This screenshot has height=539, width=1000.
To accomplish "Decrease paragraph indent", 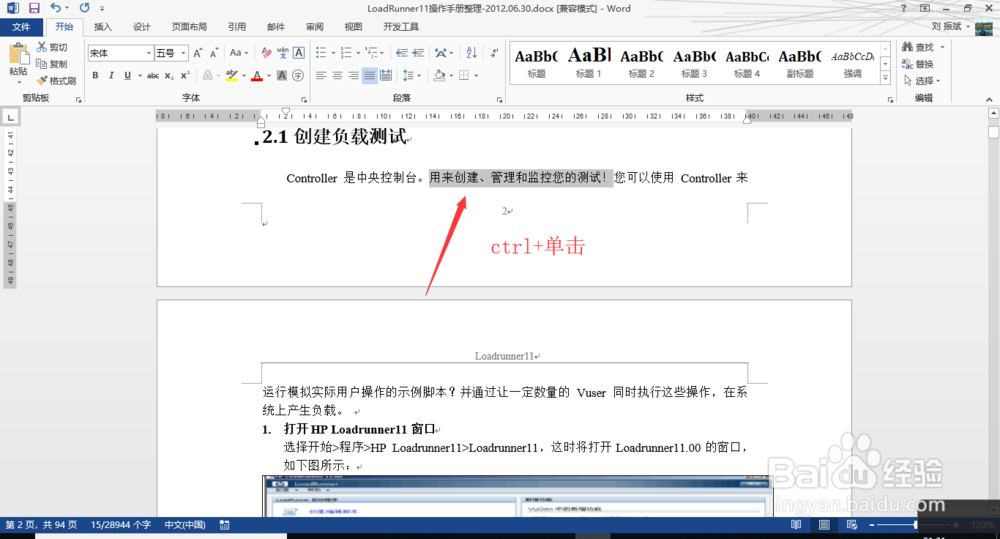I will pos(402,53).
